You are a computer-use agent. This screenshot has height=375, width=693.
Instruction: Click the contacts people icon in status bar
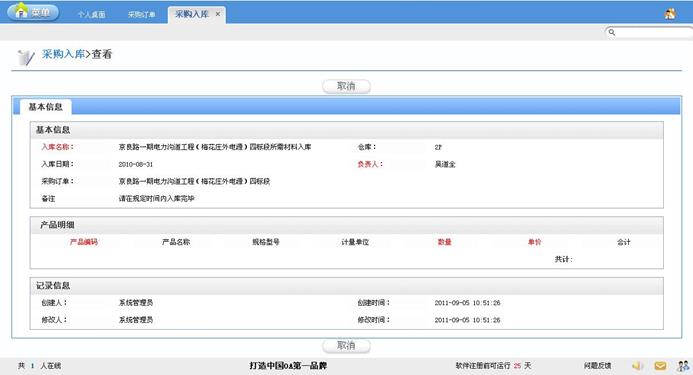(x=683, y=366)
